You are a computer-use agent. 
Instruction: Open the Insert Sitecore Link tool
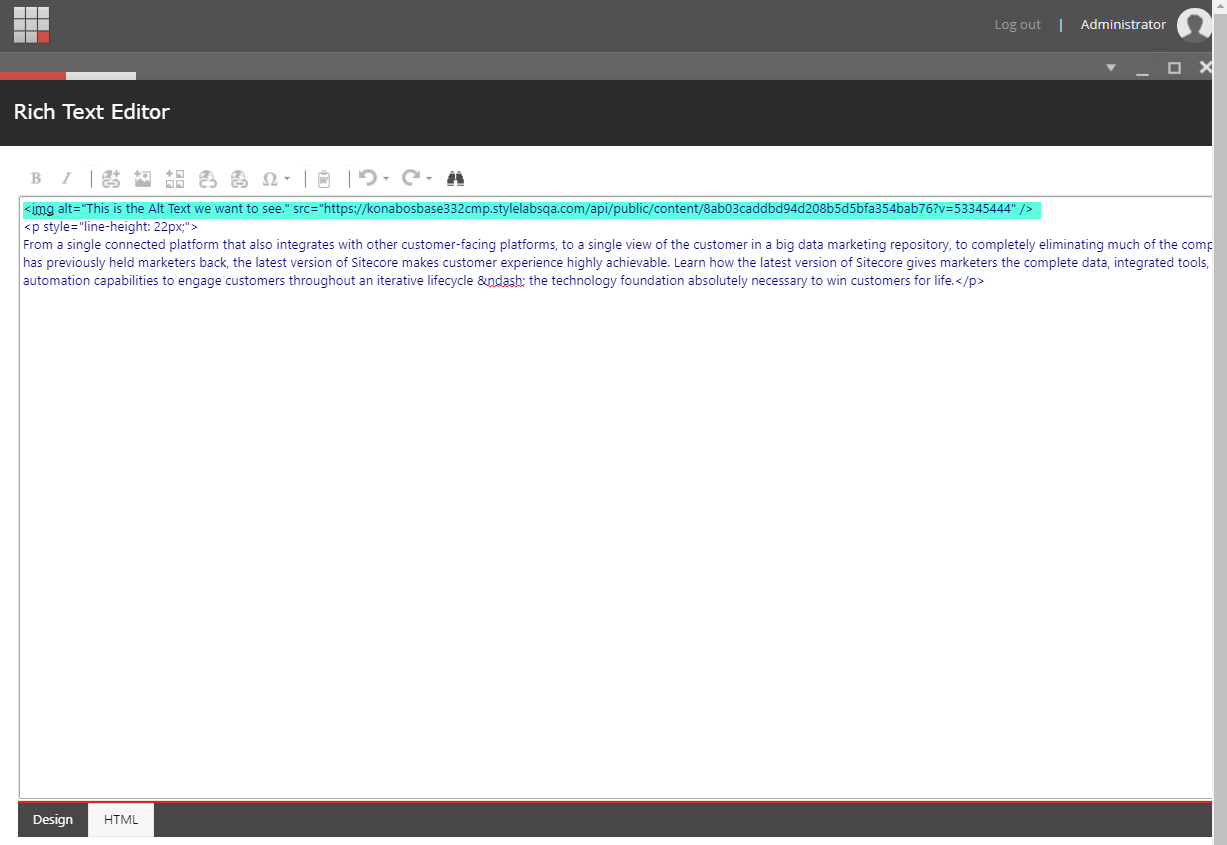click(x=111, y=179)
